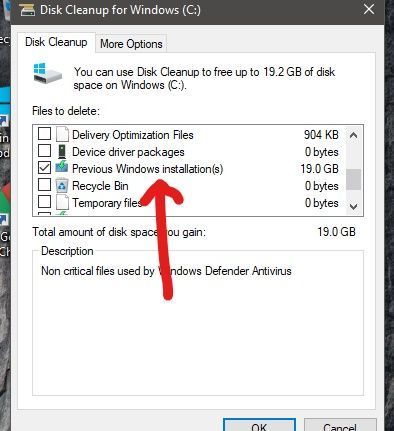
Task: Select the Temporary files row text
Action: point(107,203)
